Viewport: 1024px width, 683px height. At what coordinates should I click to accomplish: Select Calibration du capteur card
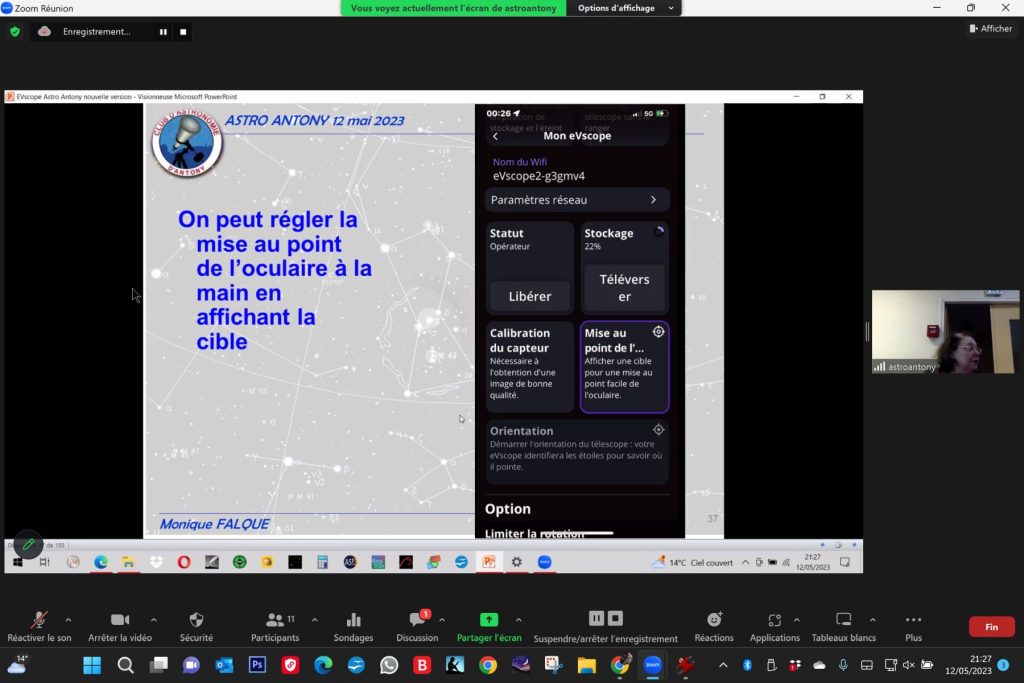pos(530,366)
